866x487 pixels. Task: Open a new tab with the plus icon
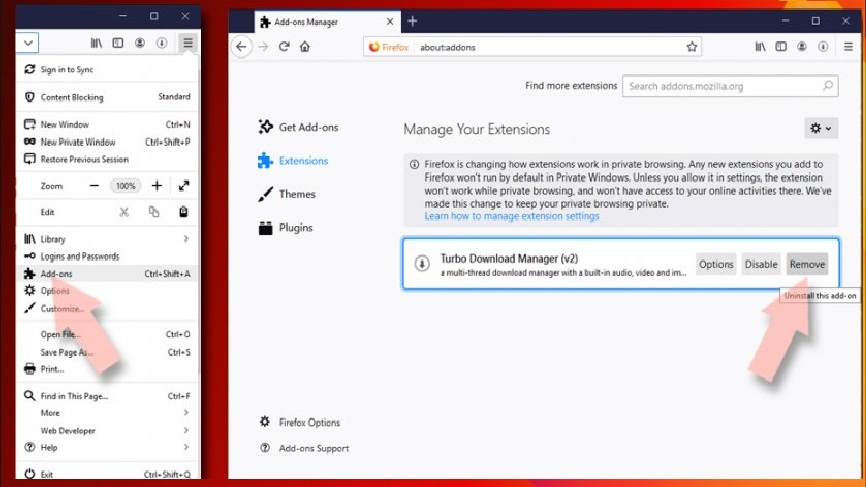coord(412,21)
